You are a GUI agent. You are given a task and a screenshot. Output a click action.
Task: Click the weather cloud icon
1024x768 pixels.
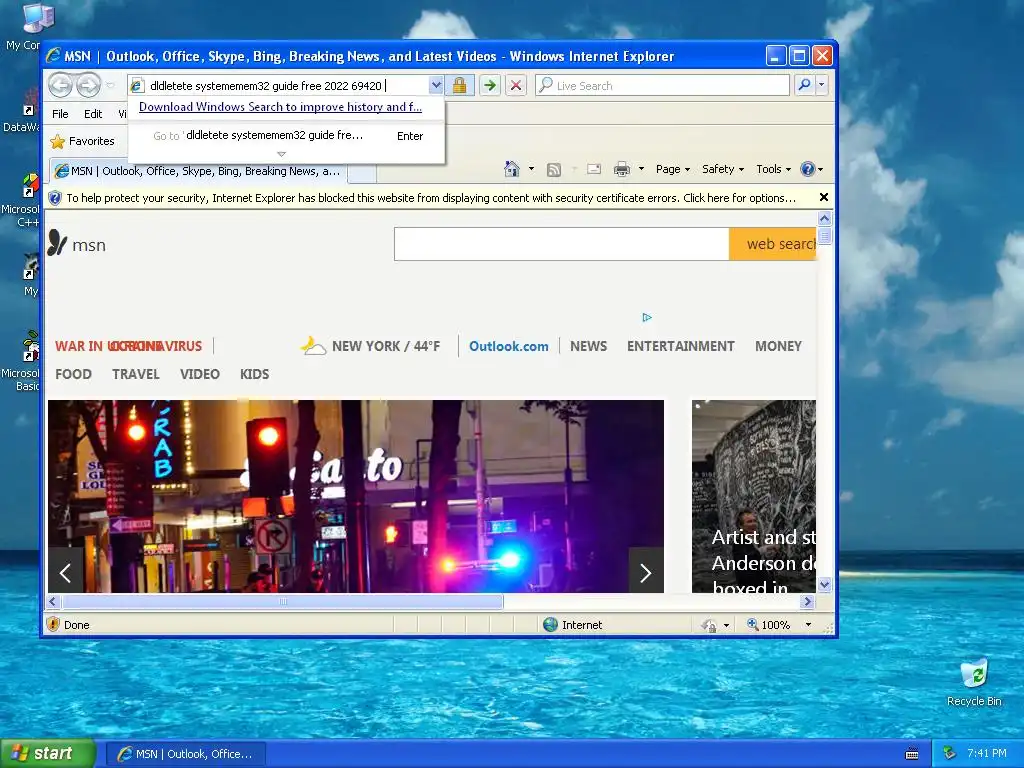[x=313, y=345]
